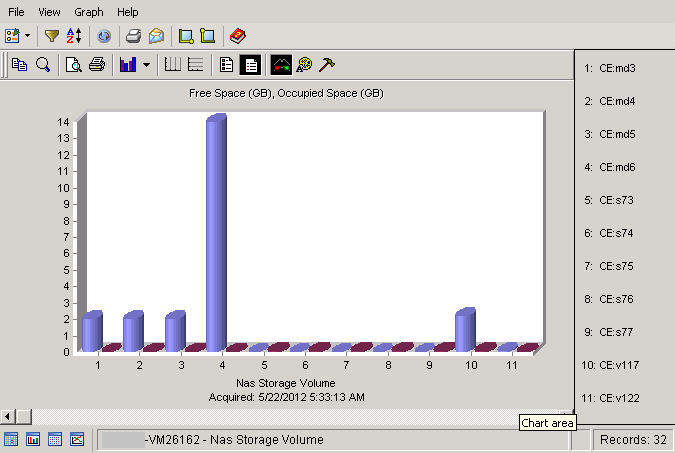This screenshot has height=453, width=675.
Task: Click the horizontal scrollbar thumb
Action: [24, 416]
